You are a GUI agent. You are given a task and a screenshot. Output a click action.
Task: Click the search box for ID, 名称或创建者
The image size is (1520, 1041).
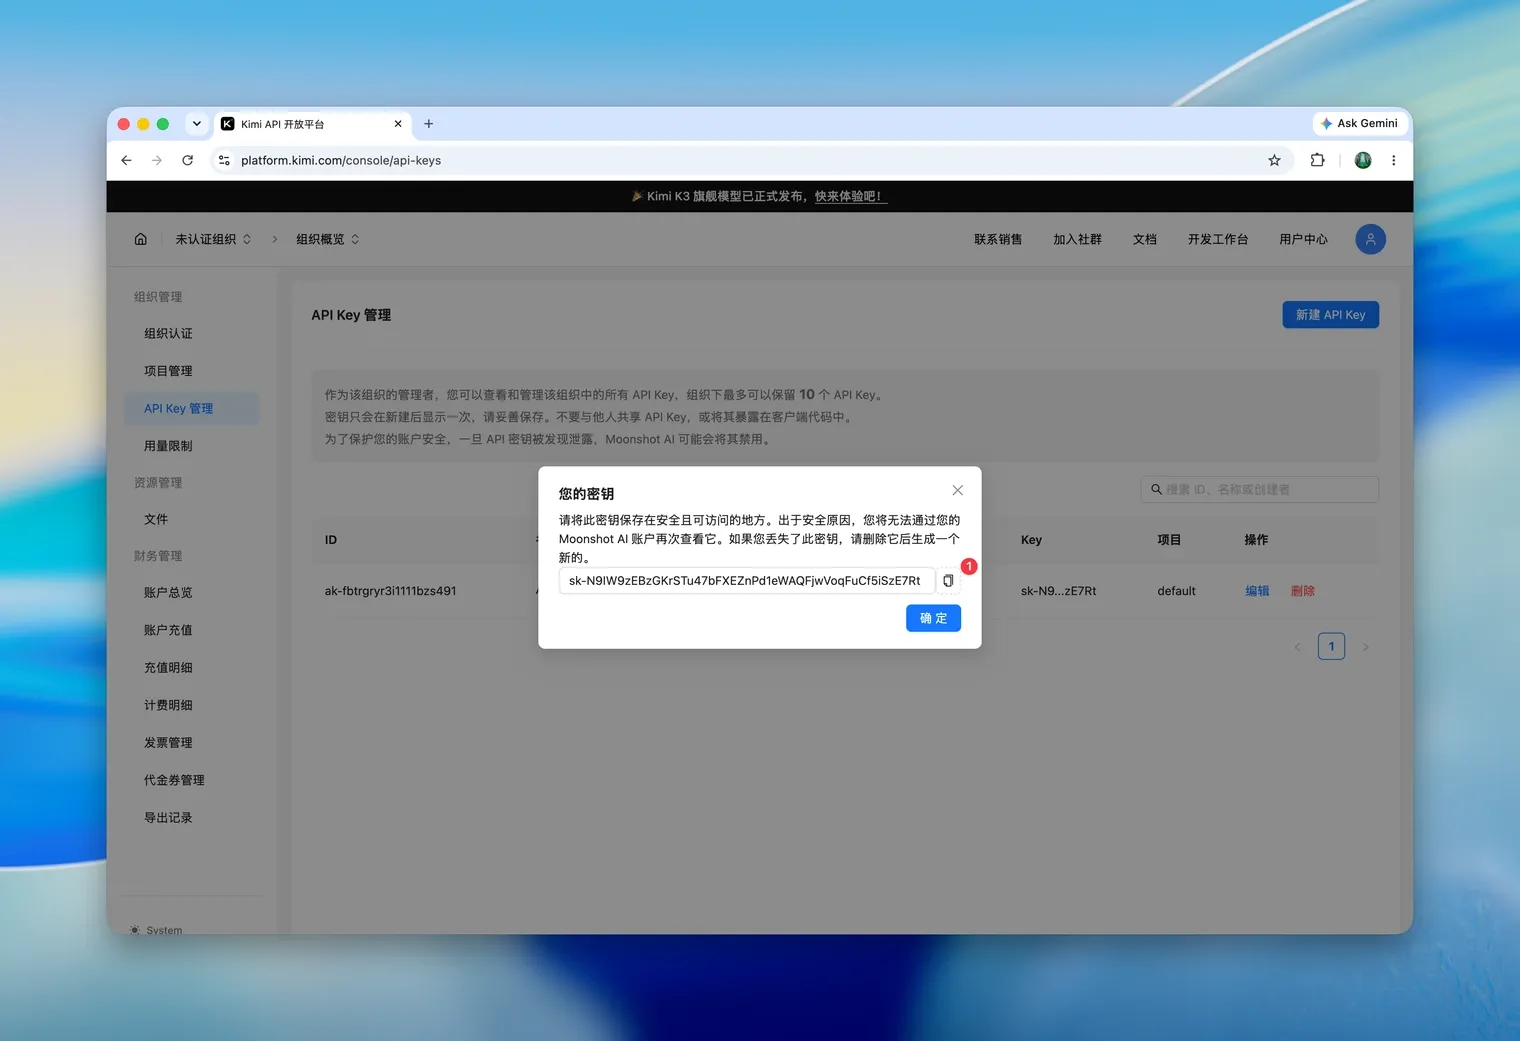click(1259, 489)
